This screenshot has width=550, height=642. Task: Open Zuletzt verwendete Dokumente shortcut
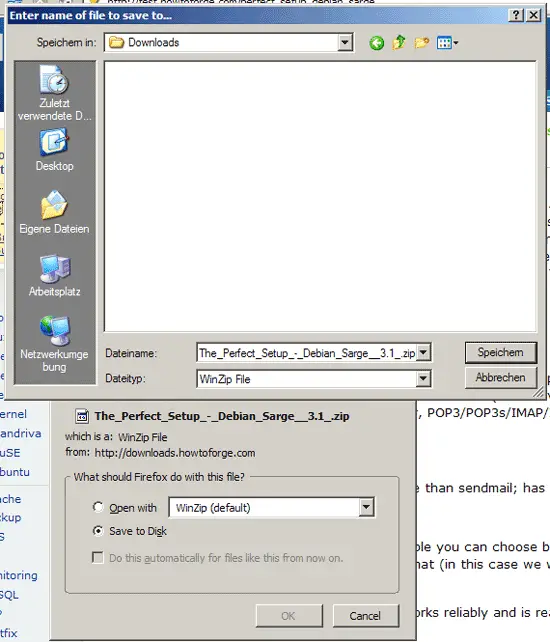[x=54, y=93]
